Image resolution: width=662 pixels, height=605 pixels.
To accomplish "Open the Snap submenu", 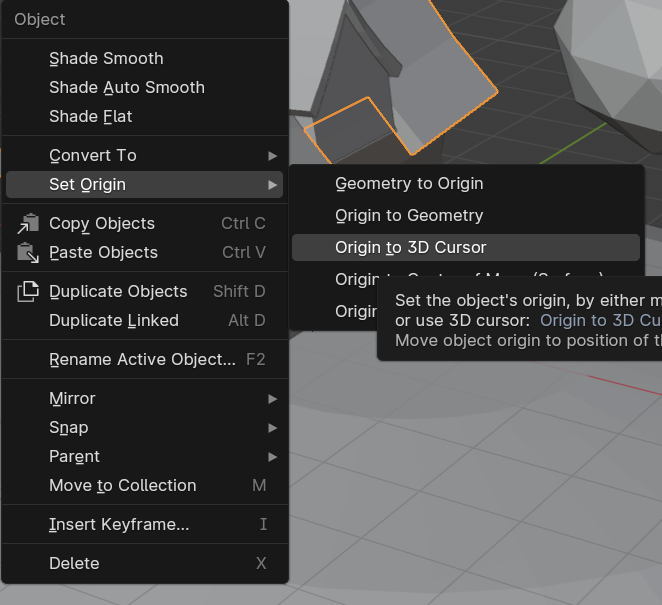I will click(144, 427).
